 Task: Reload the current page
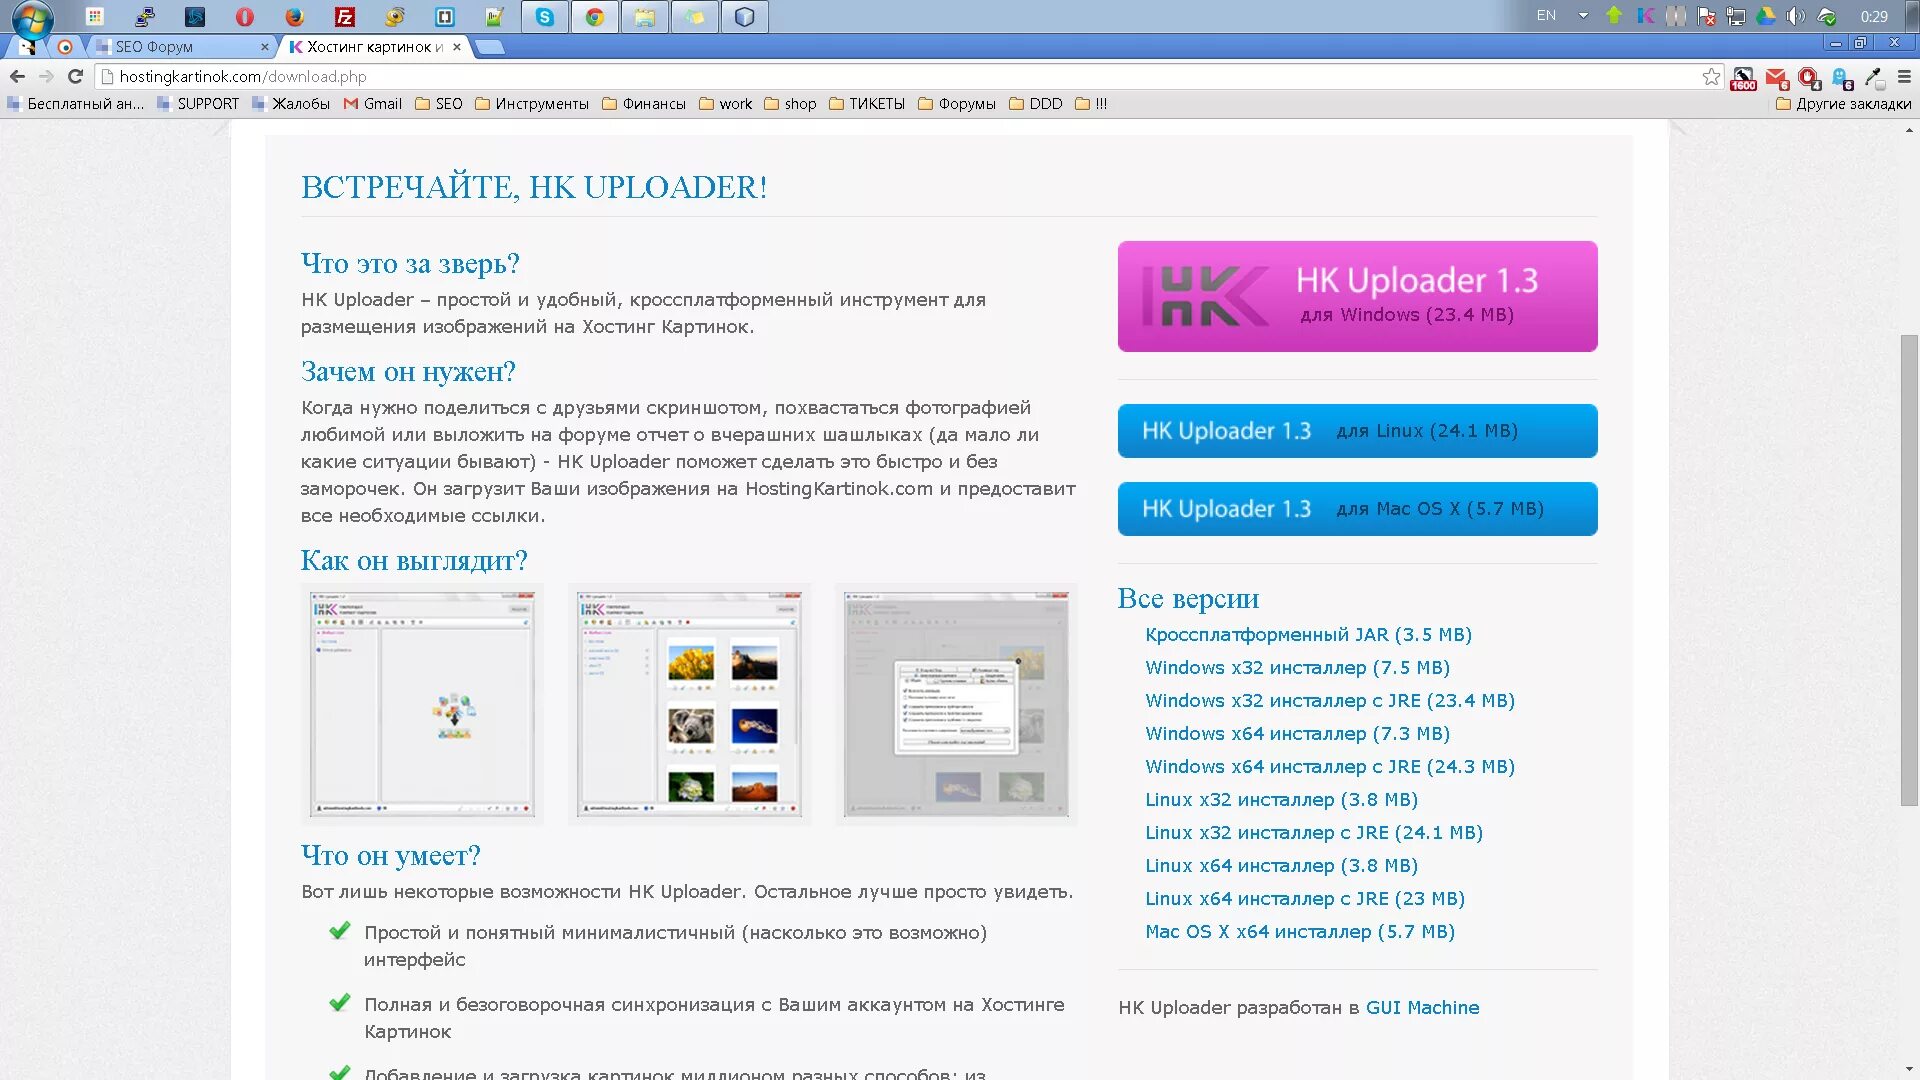click(x=75, y=77)
